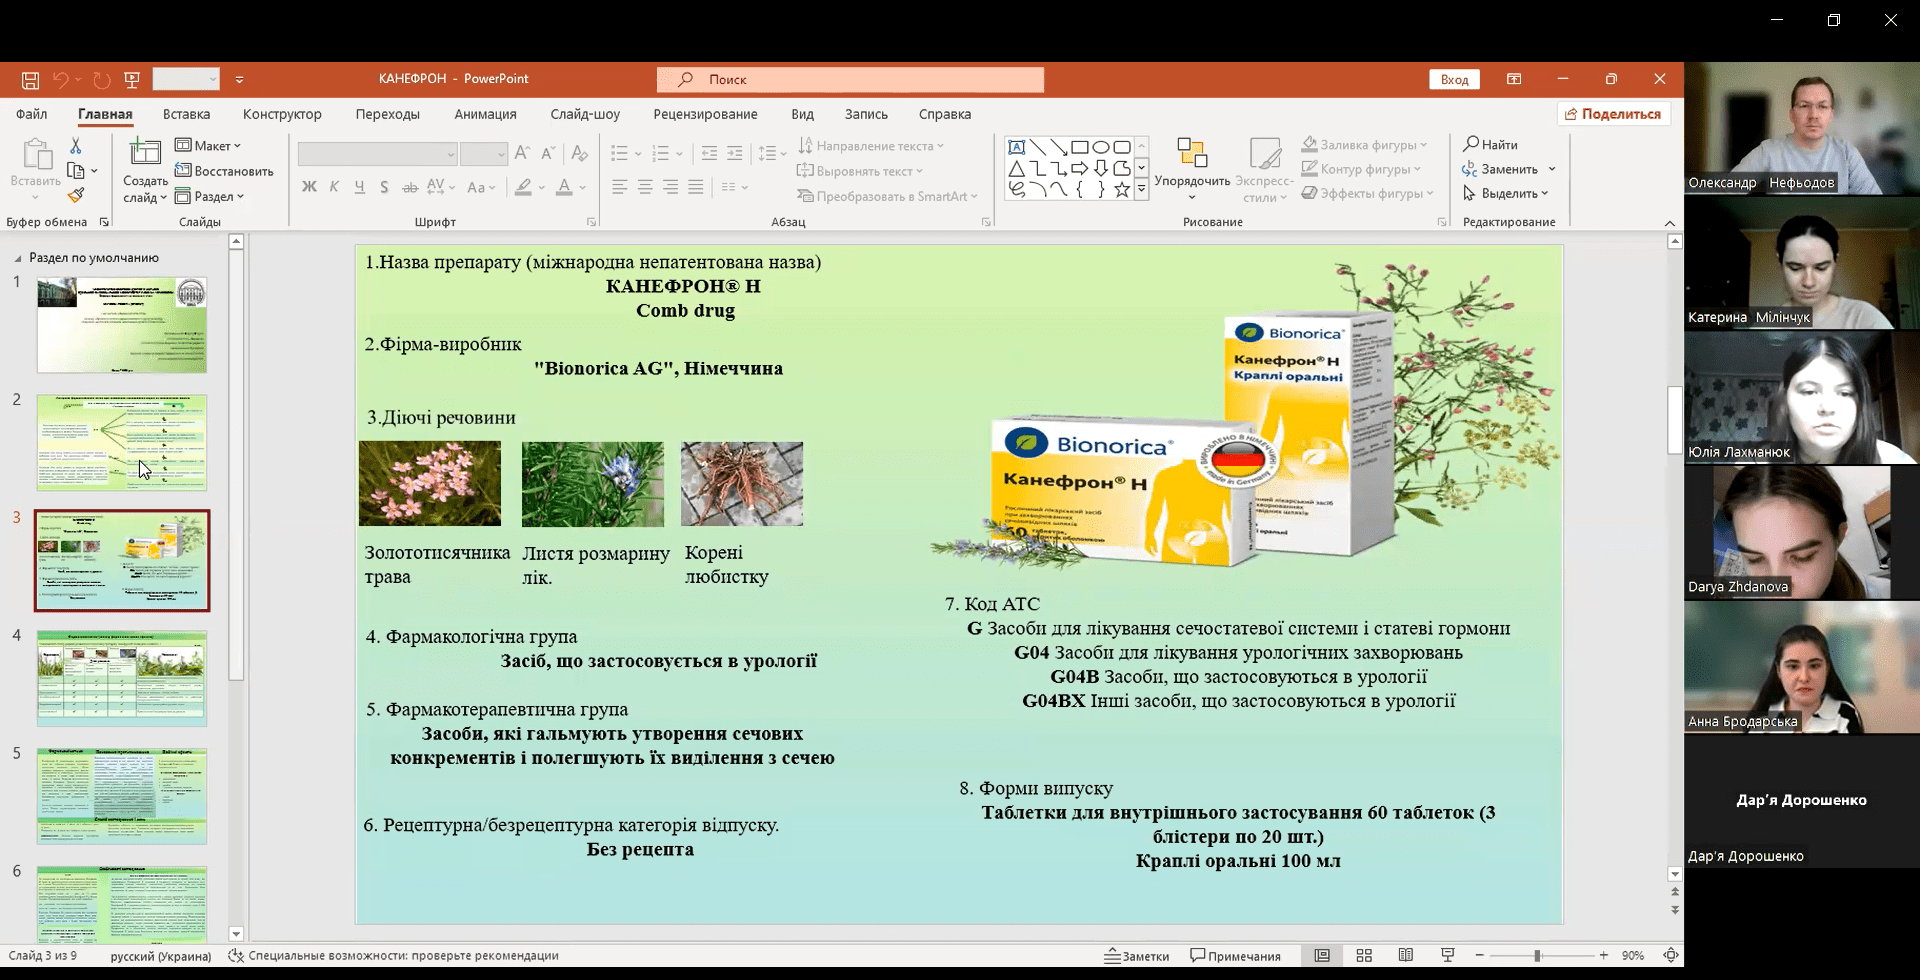The height and width of the screenshot is (980, 1920).
Task: Toggle Normal view in status bar
Action: [x=1322, y=956]
